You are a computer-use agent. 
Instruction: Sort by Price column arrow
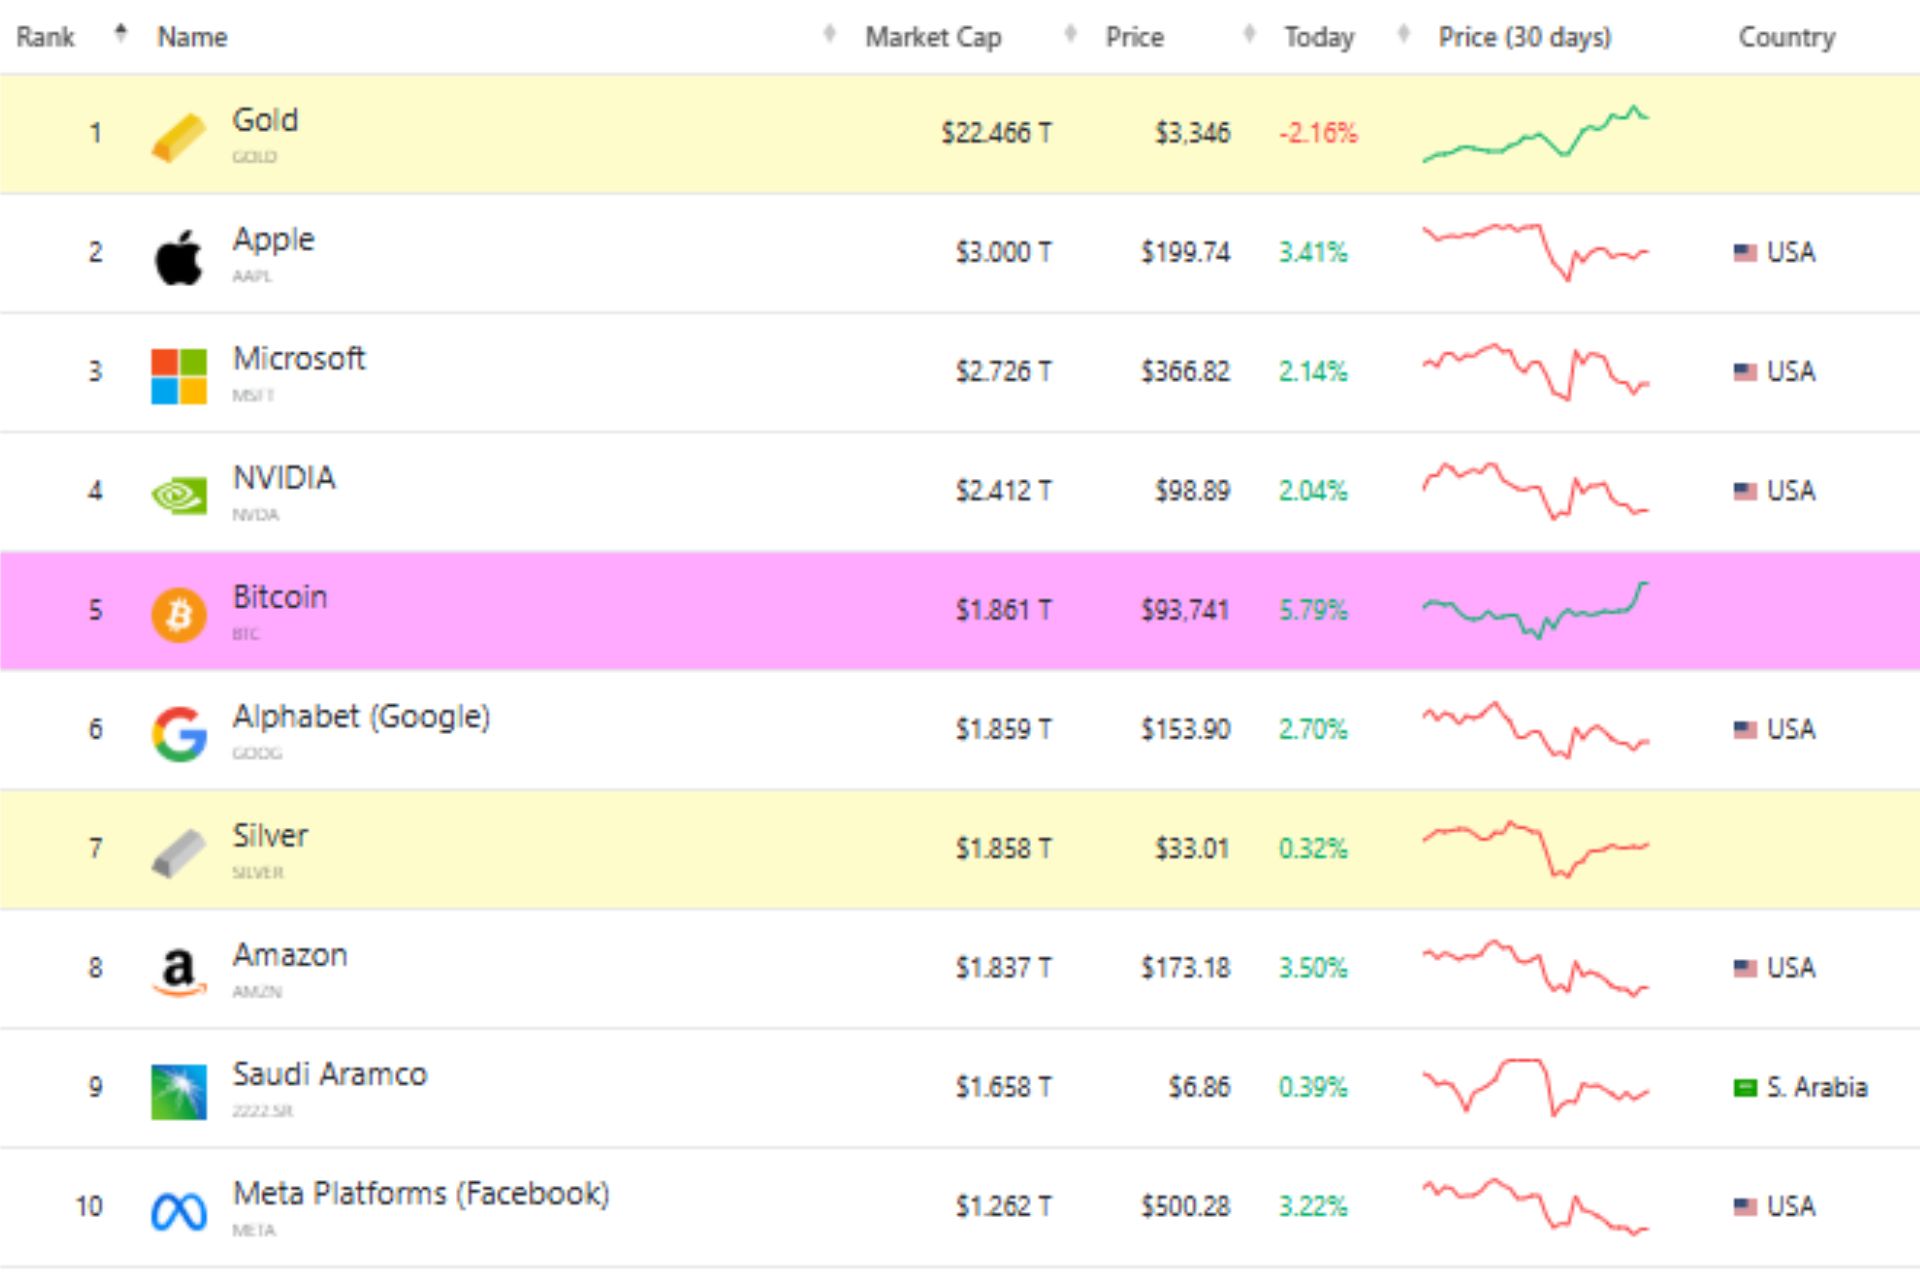pyautogui.click(x=1249, y=34)
